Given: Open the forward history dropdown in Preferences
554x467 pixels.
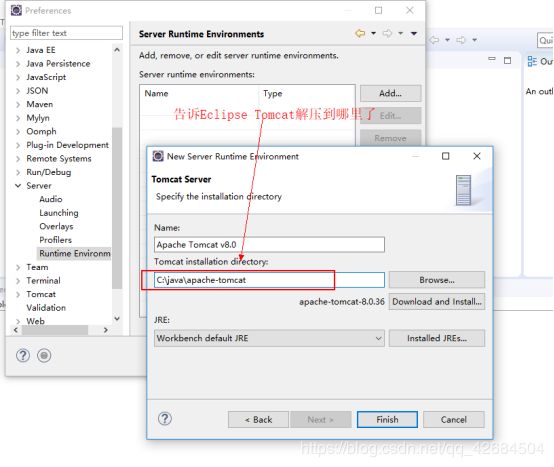Looking at the screenshot, I should pos(401,34).
